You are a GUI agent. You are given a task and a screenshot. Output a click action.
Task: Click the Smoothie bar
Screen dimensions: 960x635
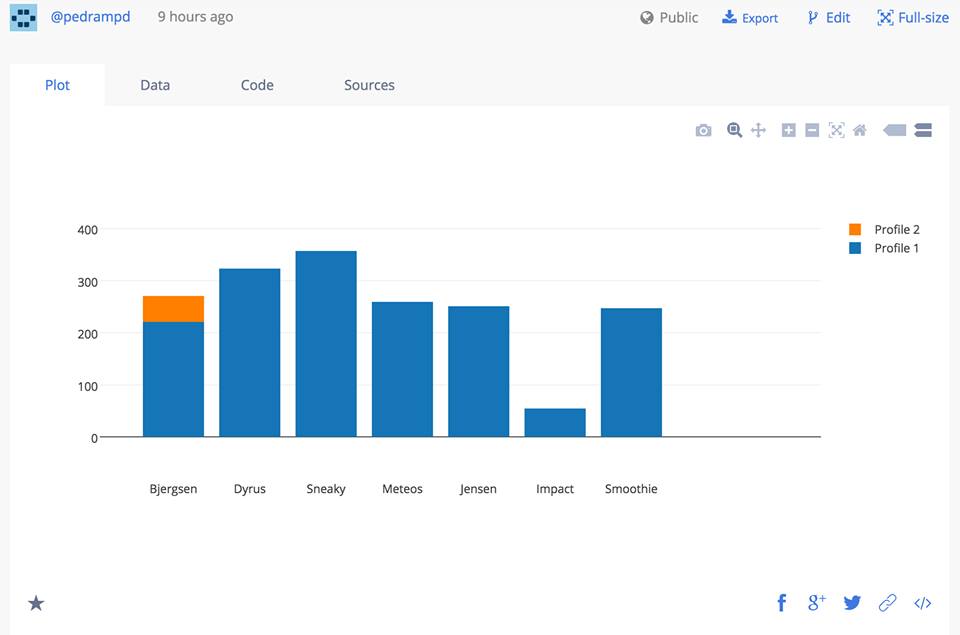click(x=631, y=372)
